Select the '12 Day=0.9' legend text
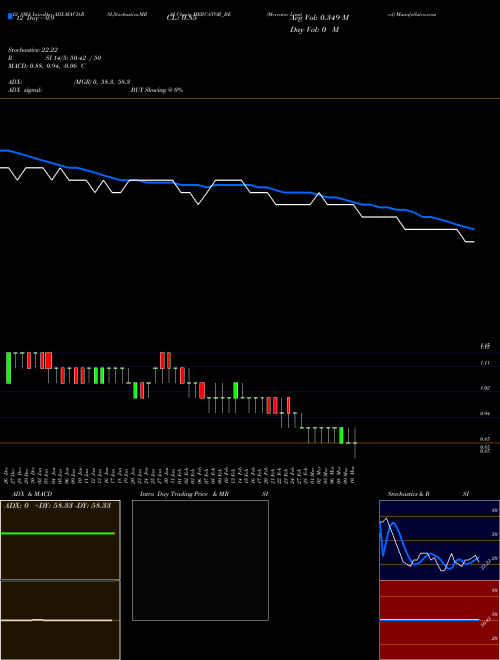This screenshot has height=660, width=500. [35, 18]
